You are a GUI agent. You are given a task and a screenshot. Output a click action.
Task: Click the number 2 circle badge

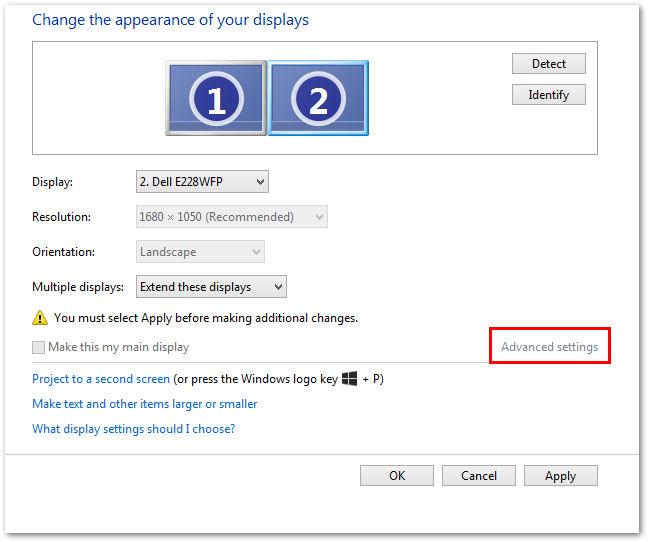[x=318, y=99]
